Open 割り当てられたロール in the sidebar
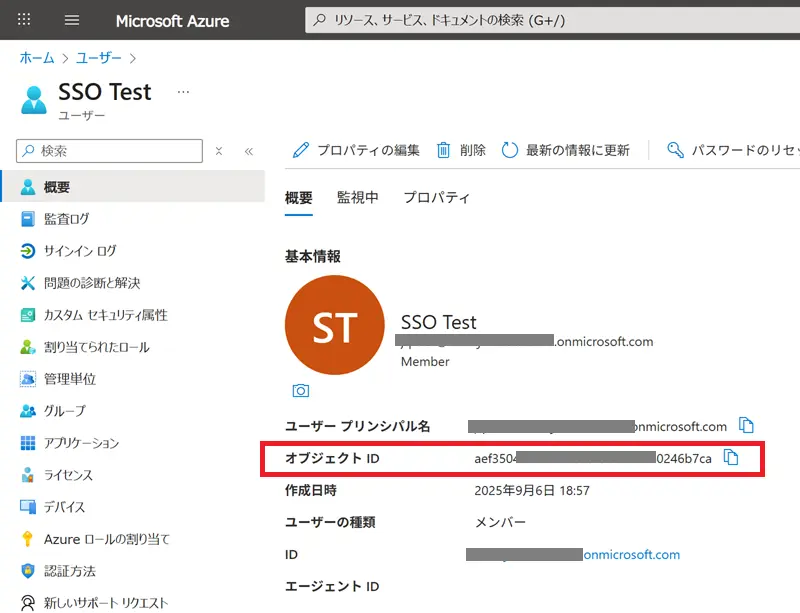Screen dimensions: 800x613 tap(96, 347)
